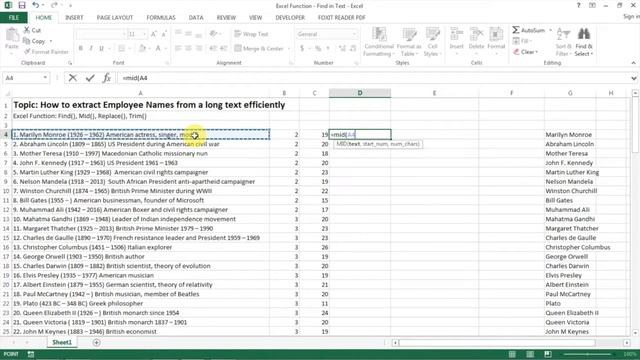
Task: Click the Delete cells icon
Action: 476,34
